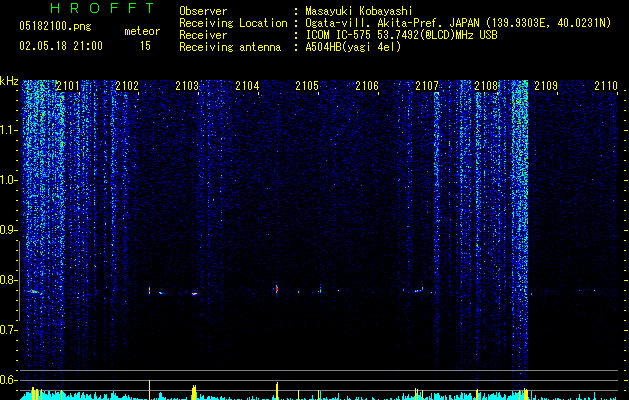
Task: Click time marker 2109
Action: 546,85
